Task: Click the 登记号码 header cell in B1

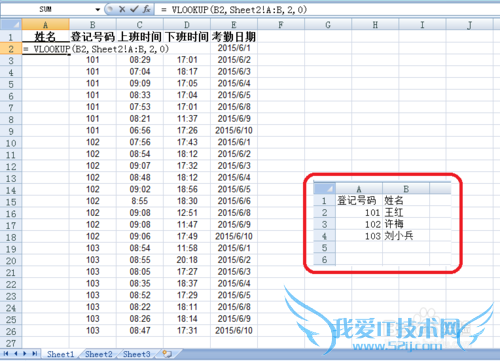Action: pyautogui.click(x=93, y=37)
